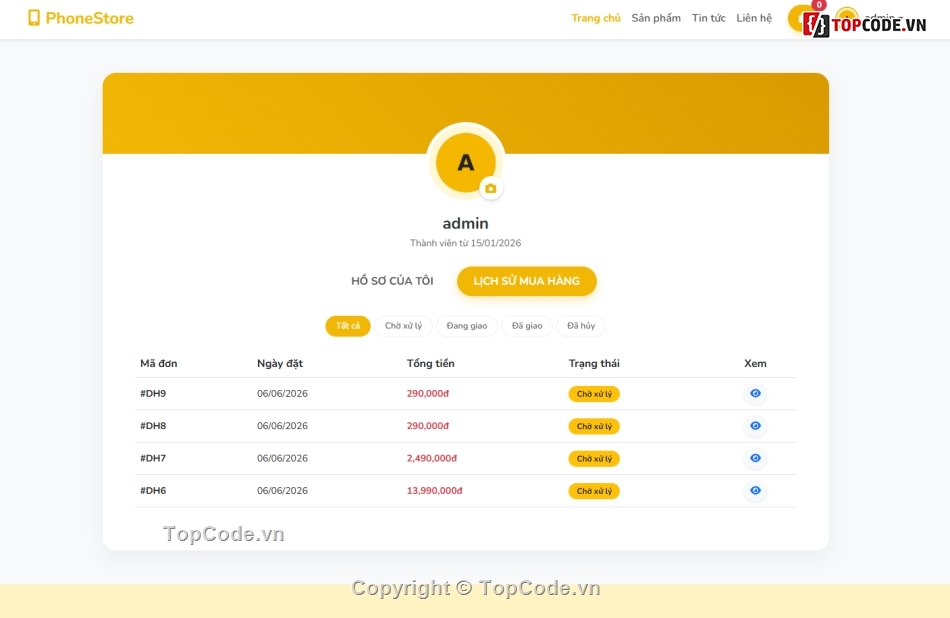
Task: Click Chờ xử lý badge of #DH6
Action: click(594, 491)
